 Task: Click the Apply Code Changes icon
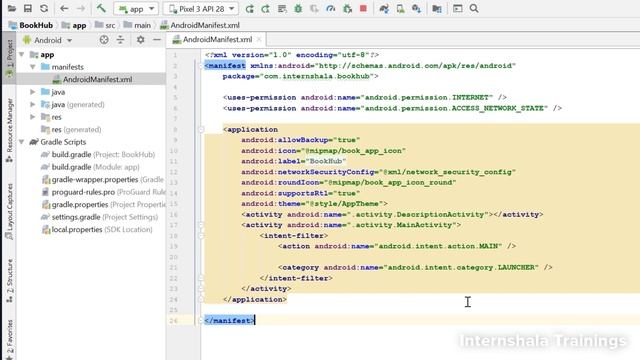point(282,9)
